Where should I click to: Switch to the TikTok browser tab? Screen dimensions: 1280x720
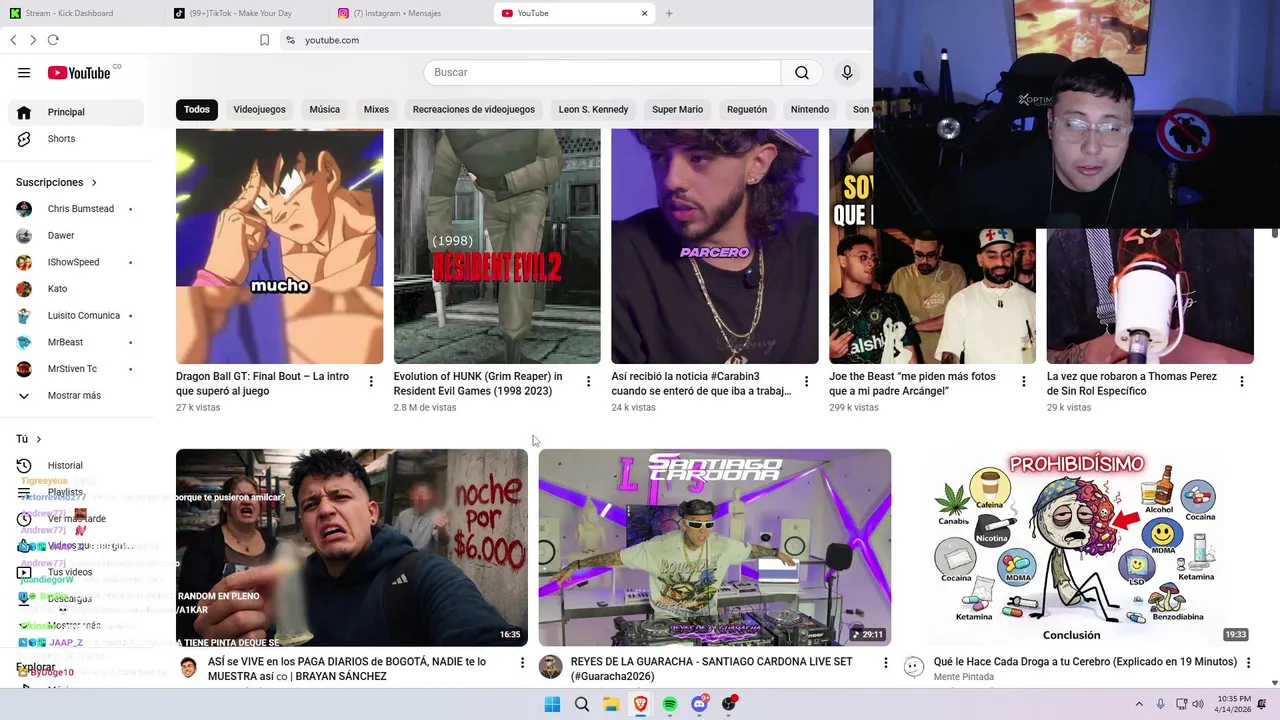246,13
